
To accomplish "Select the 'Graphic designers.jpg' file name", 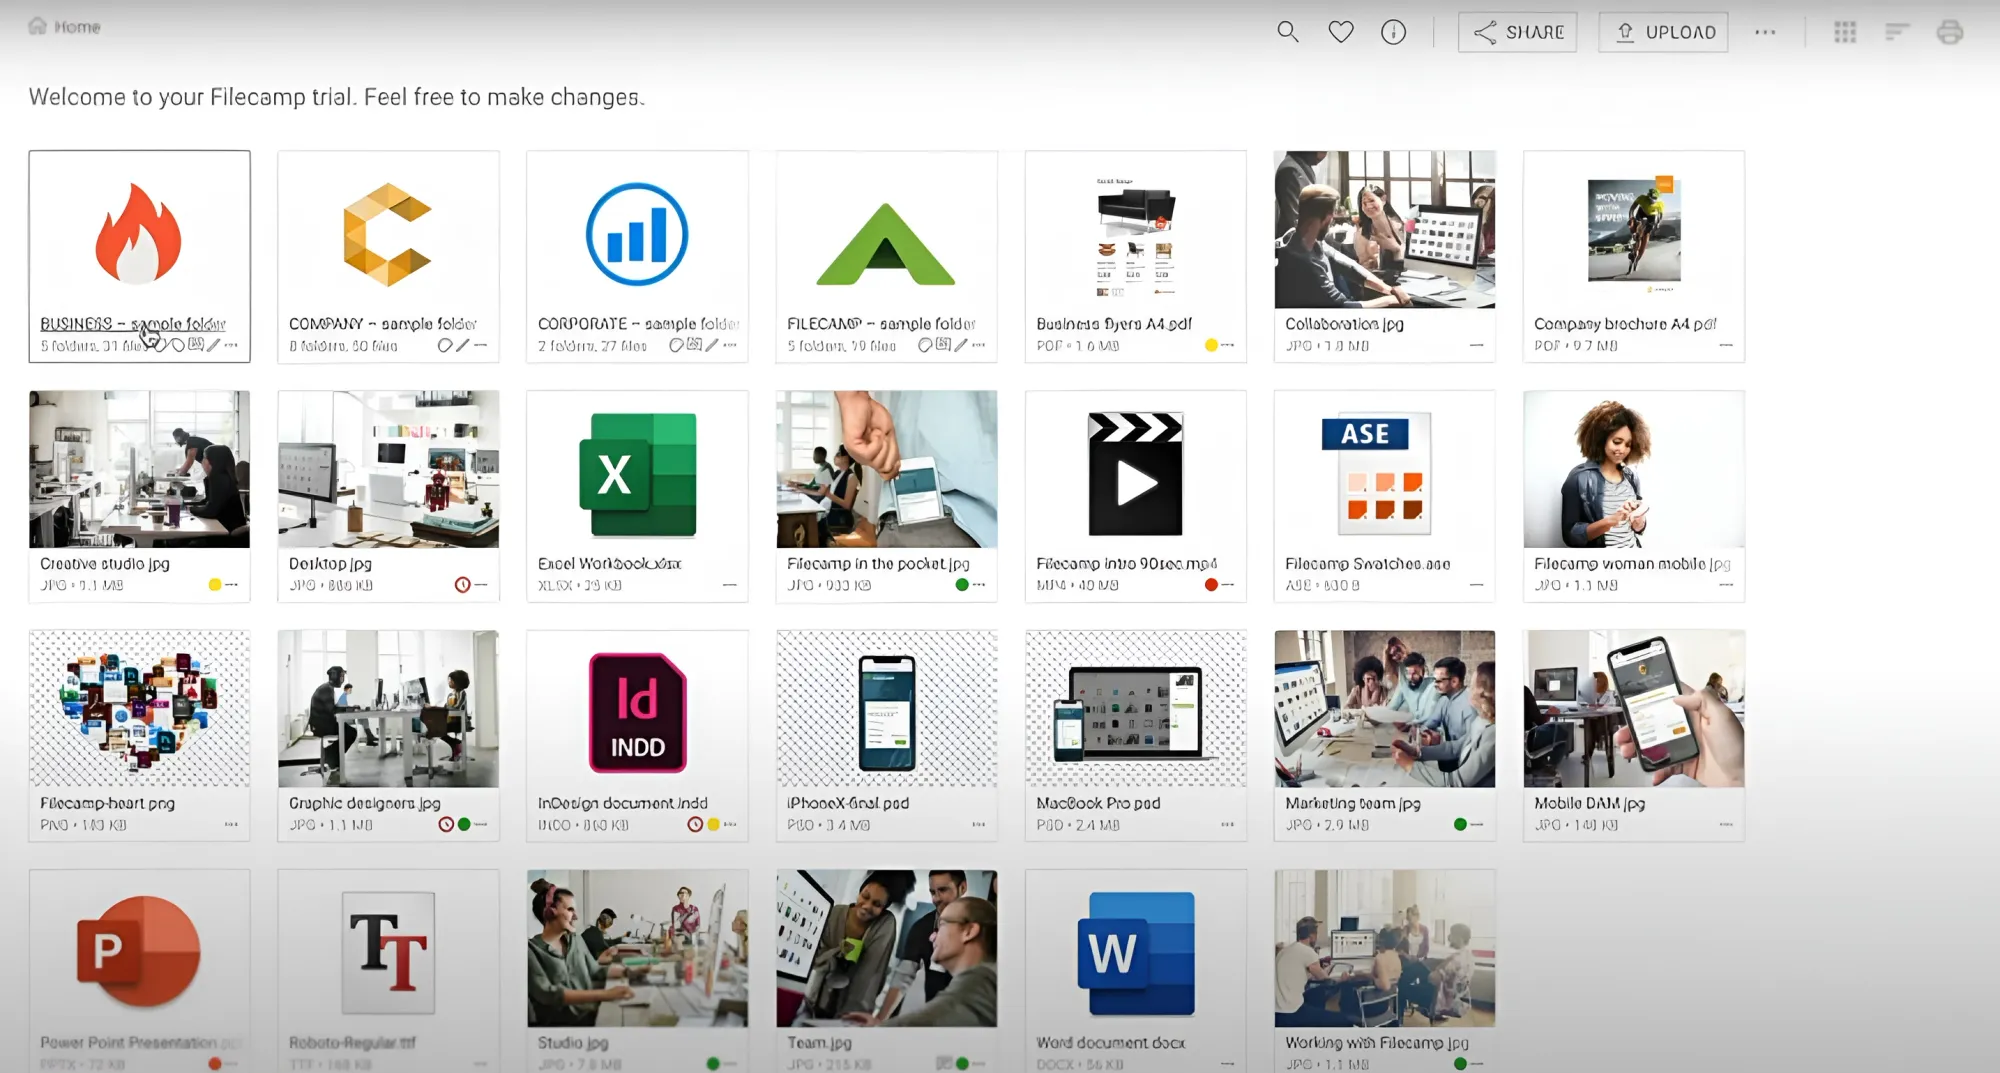I will click(x=365, y=803).
